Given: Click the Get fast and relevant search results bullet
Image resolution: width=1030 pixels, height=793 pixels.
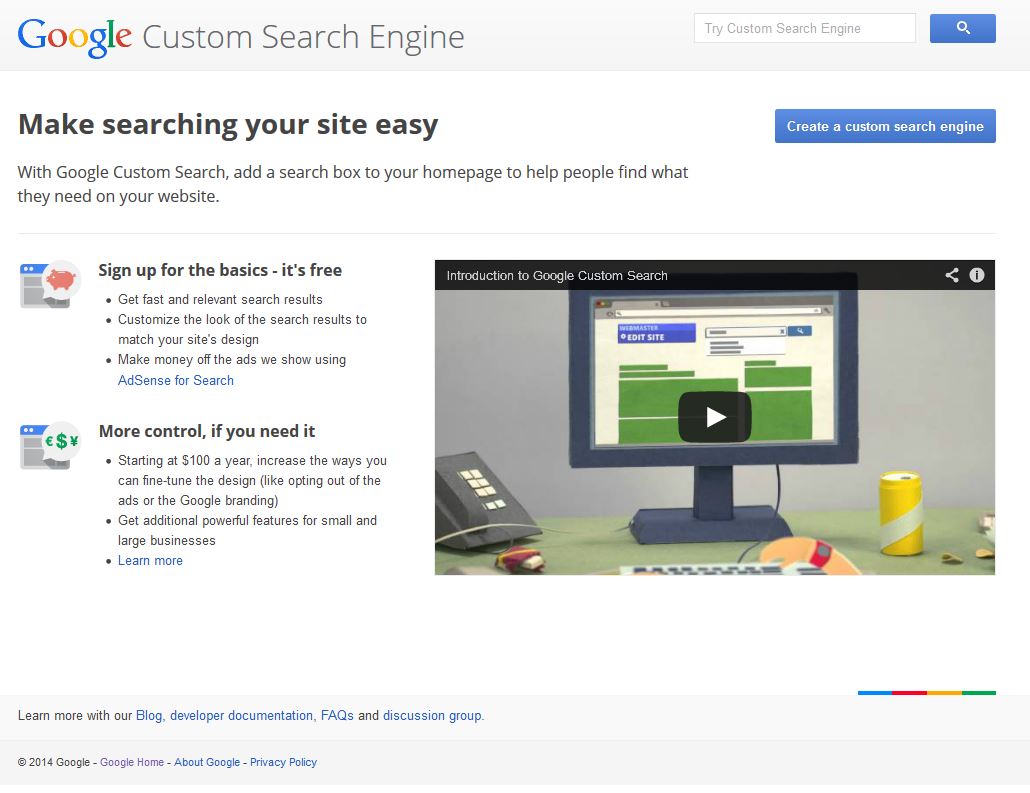Looking at the screenshot, I should pyautogui.click(x=220, y=300).
